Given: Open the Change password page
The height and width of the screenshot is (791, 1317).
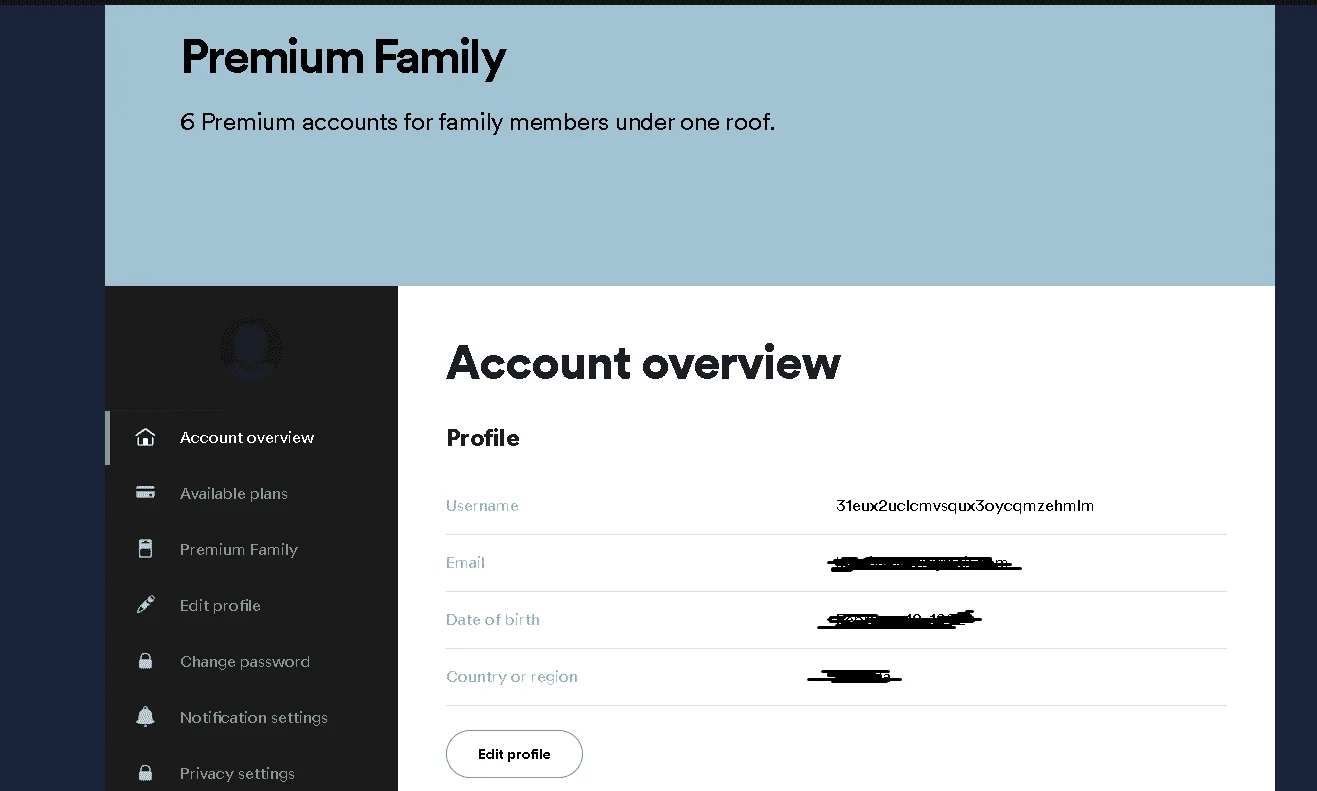Looking at the screenshot, I should tap(245, 662).
